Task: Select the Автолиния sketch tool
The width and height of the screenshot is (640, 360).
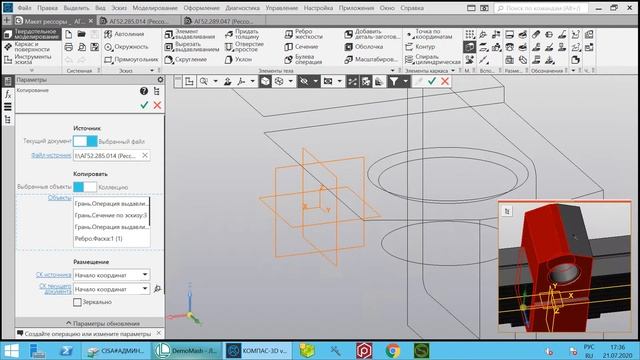Action: pos(124,34)
